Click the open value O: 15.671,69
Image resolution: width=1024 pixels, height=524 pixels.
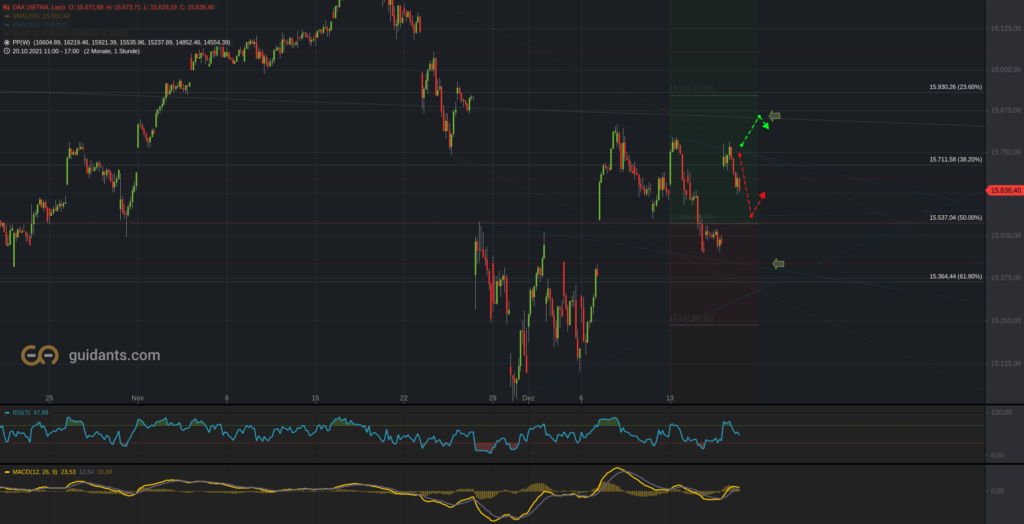coord(86,7)
